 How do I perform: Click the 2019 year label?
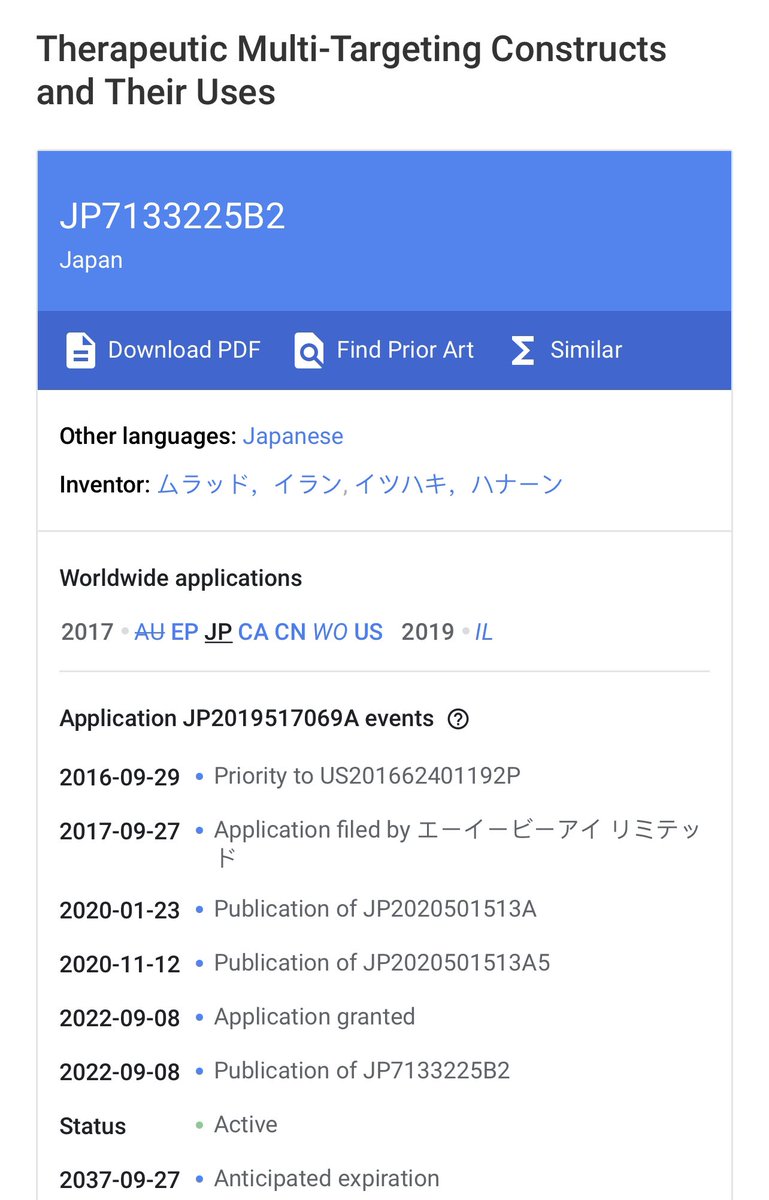[x=427, y=632]
